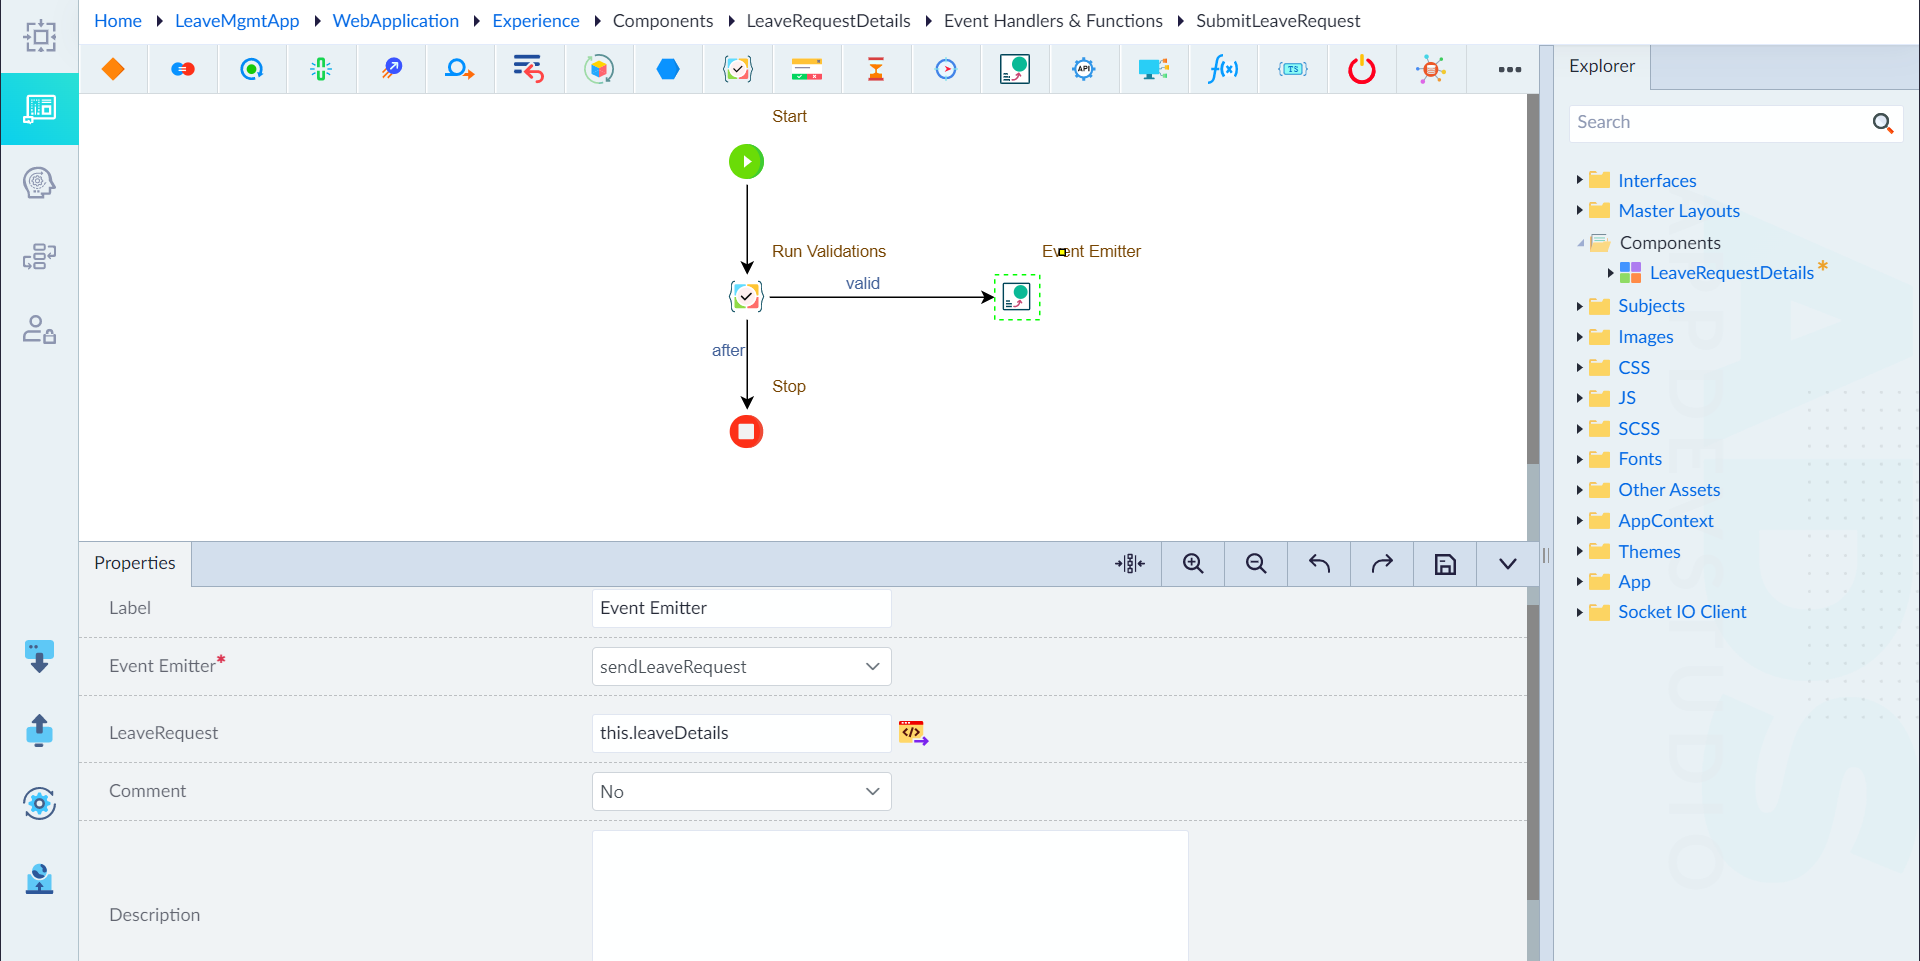
Task: Select the f(x) function tool
Action: (x=1223, y=69)
